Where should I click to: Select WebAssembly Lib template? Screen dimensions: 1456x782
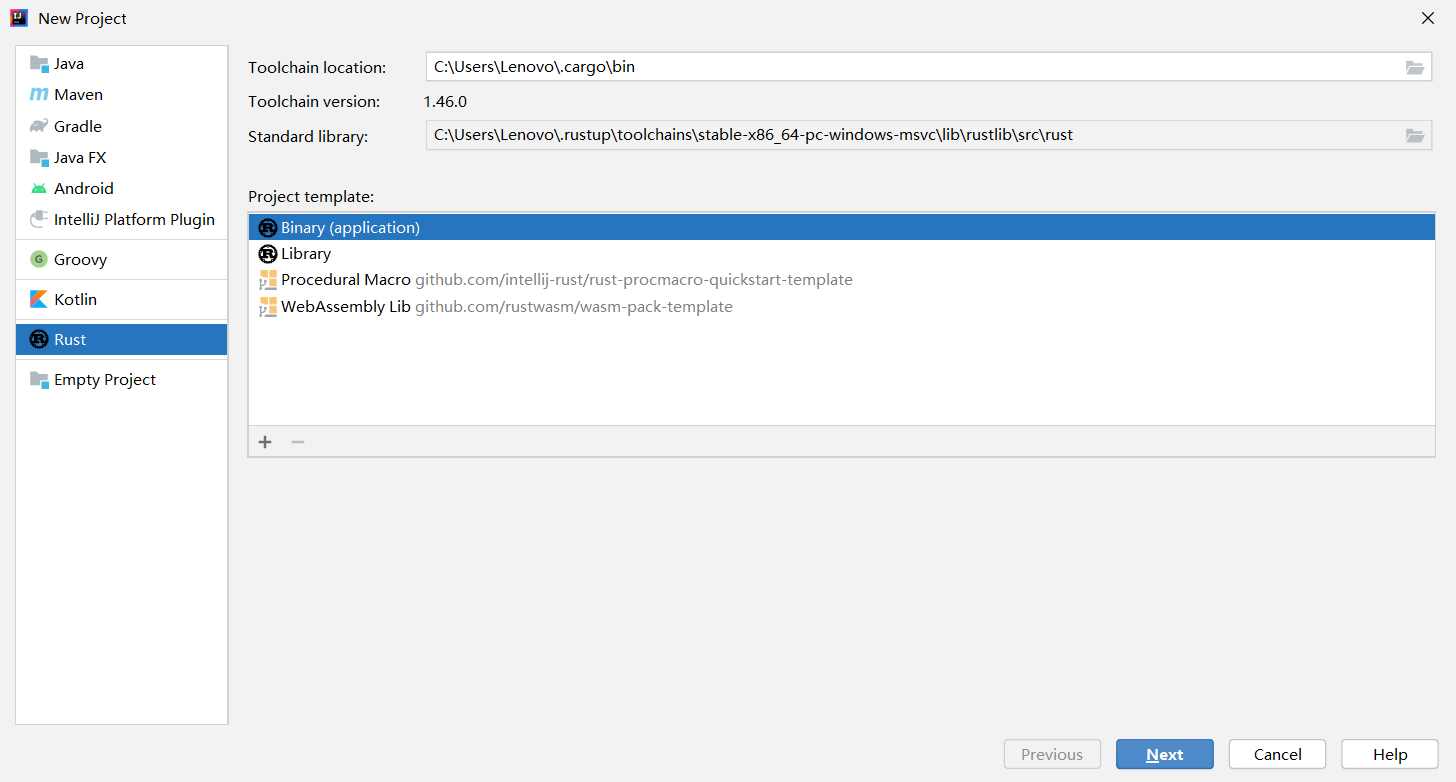pos(841,307)
